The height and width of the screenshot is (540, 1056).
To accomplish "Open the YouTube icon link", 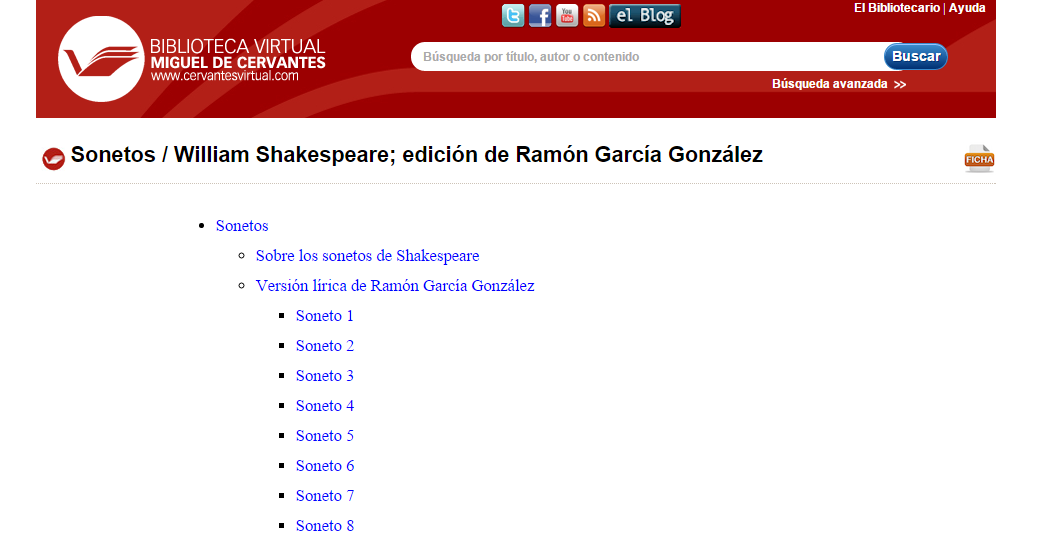I will (x=566, y=15).
